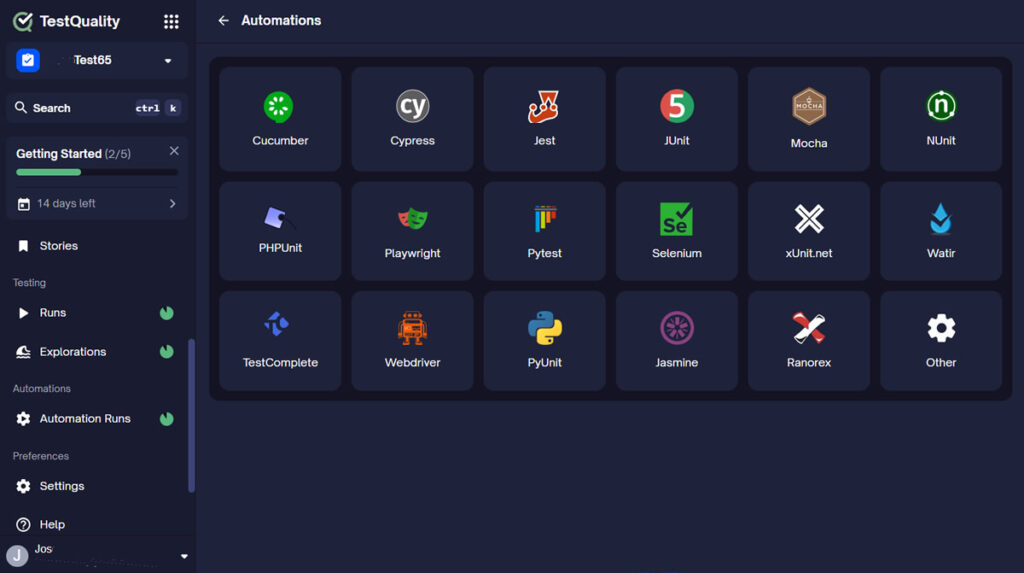The image size is (1024, 573).
Task: Choose the NUnit framework tile
Action: [940, 119]
